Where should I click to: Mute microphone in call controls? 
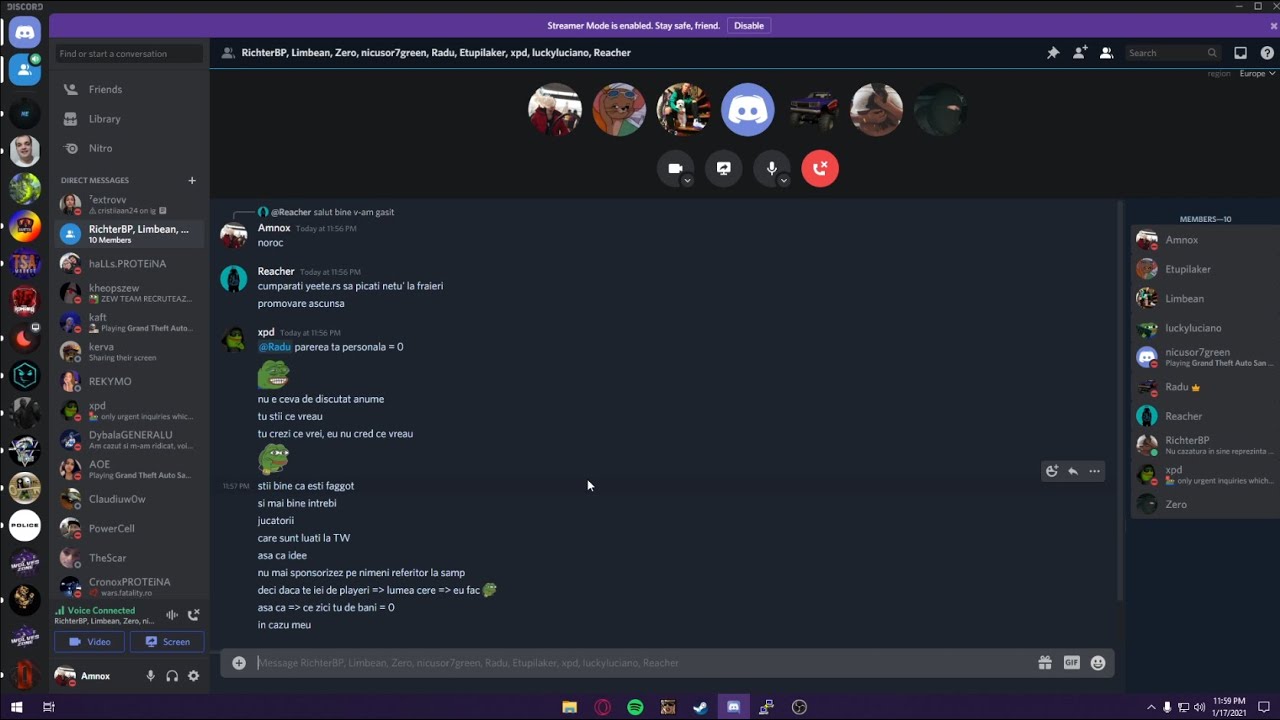click(x=771, y=168)
